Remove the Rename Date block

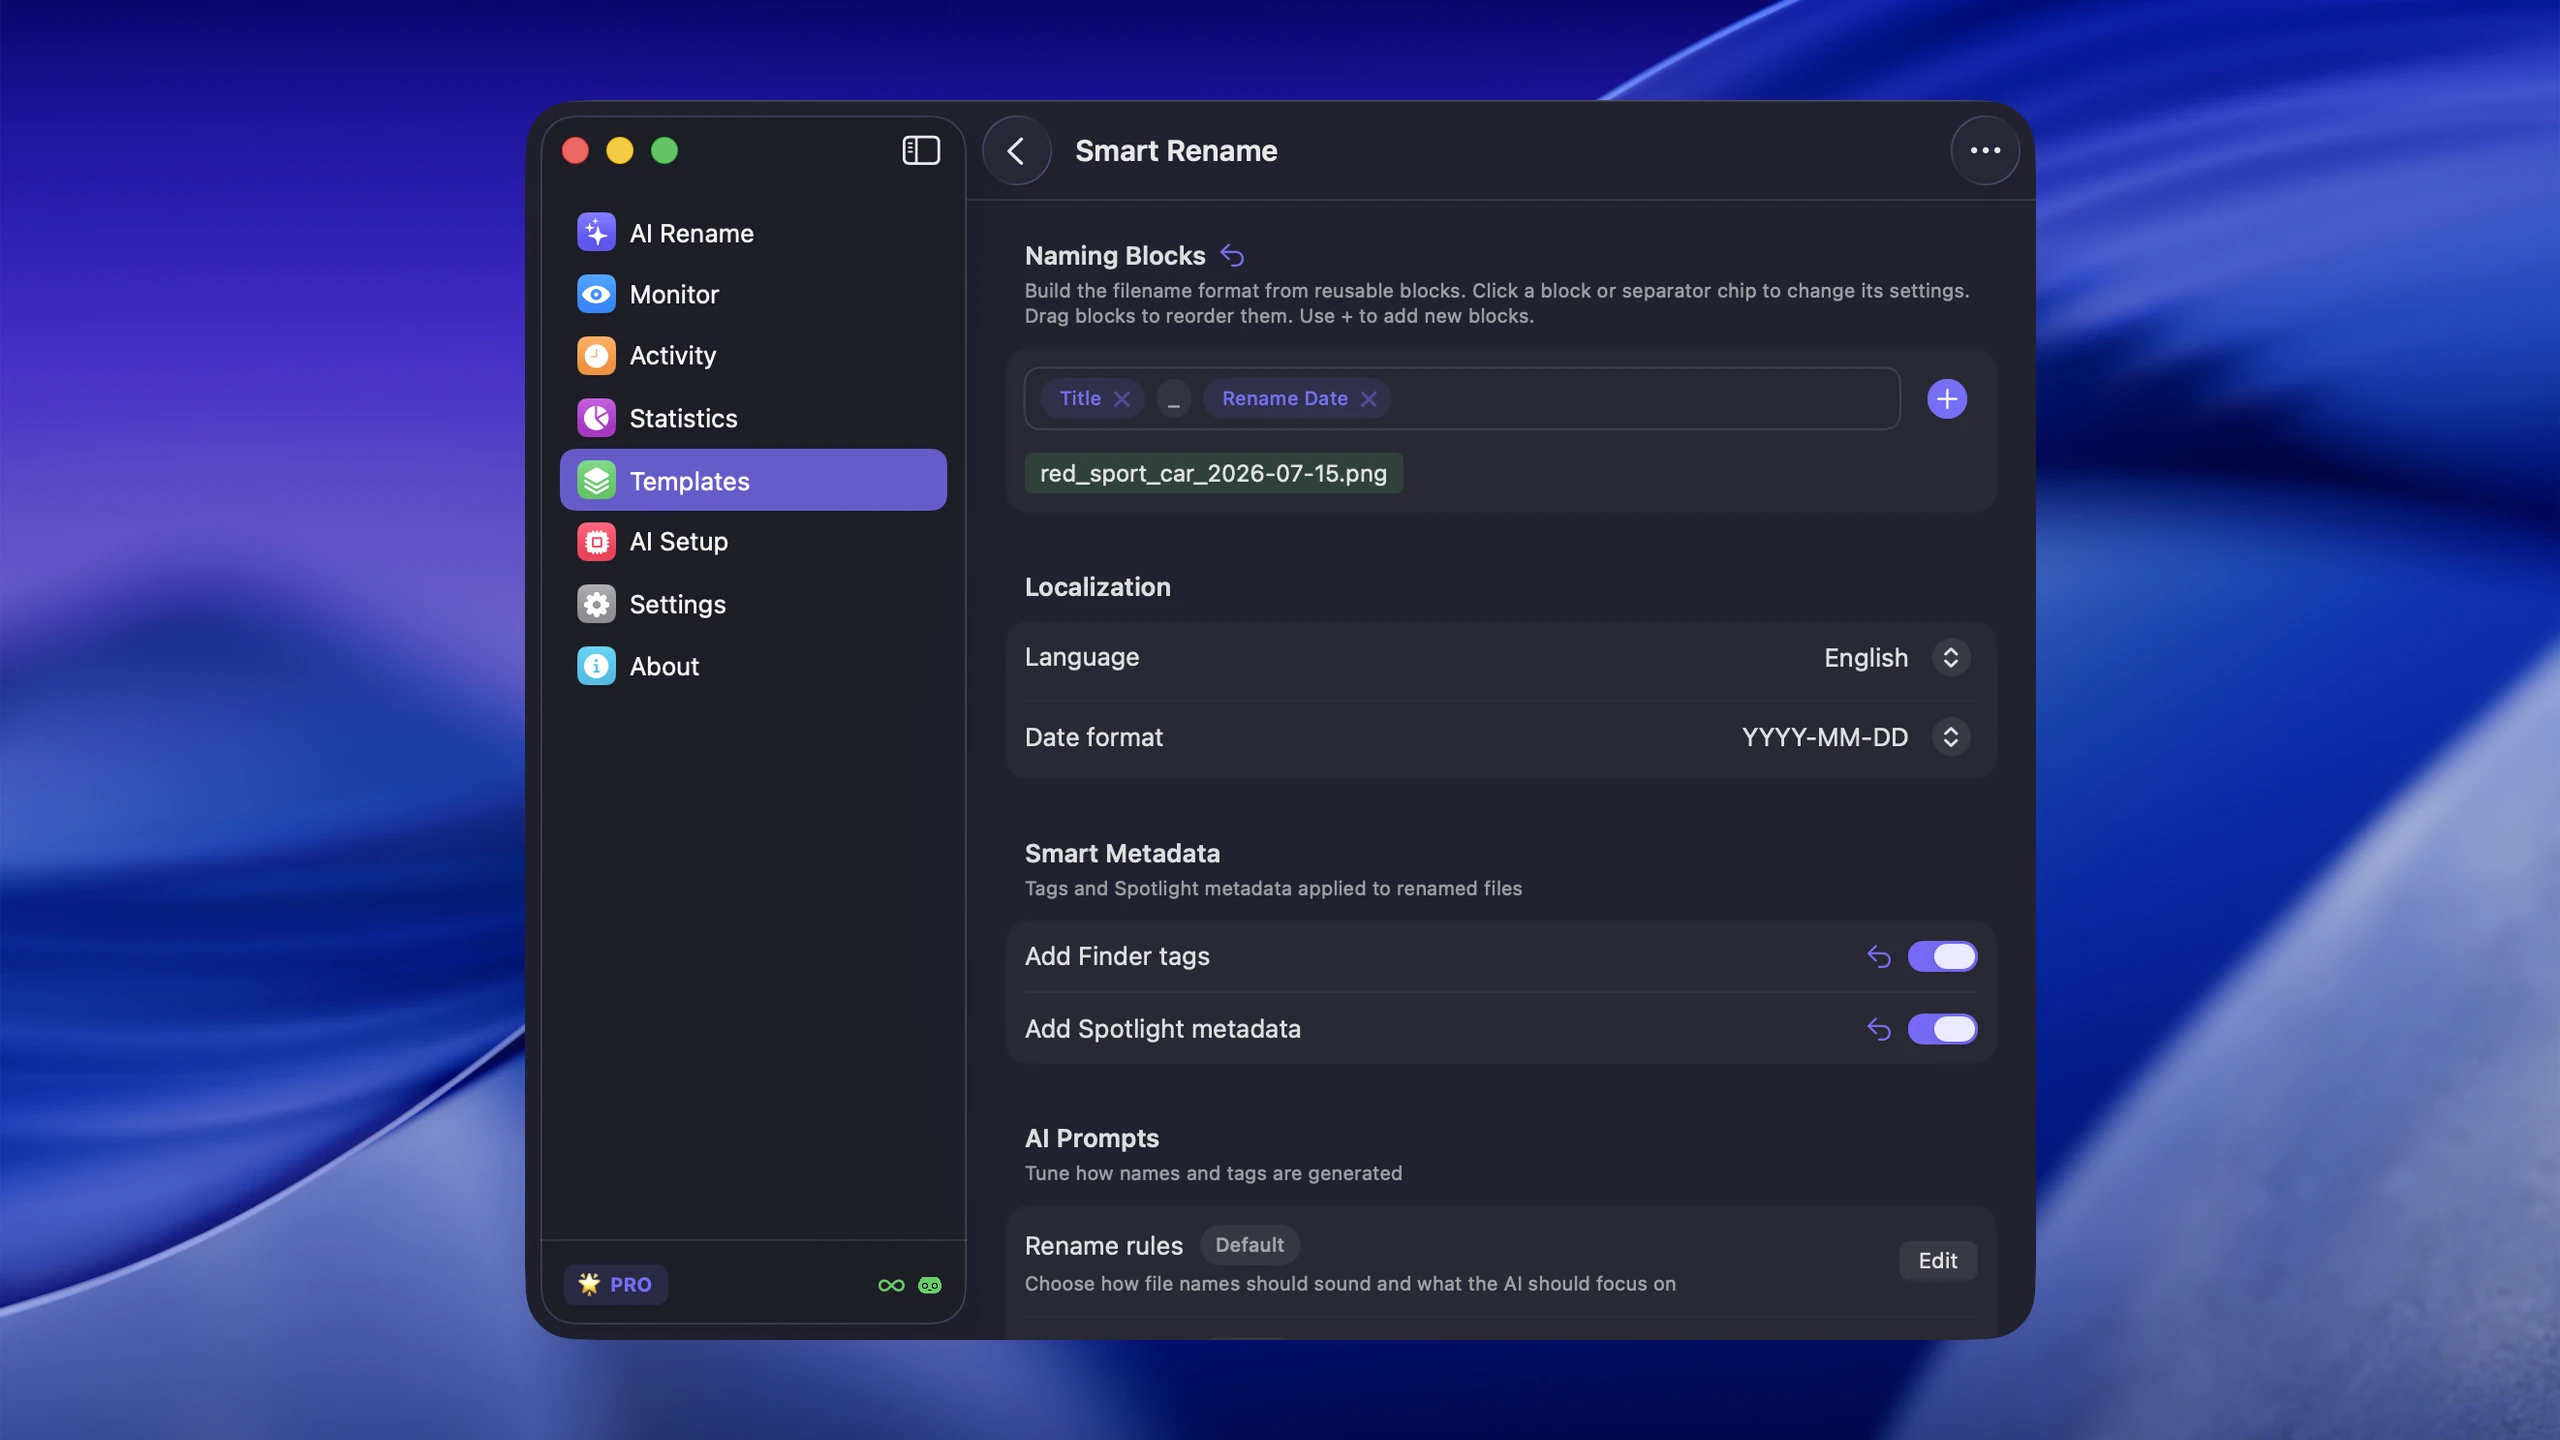click(1368, 399)
